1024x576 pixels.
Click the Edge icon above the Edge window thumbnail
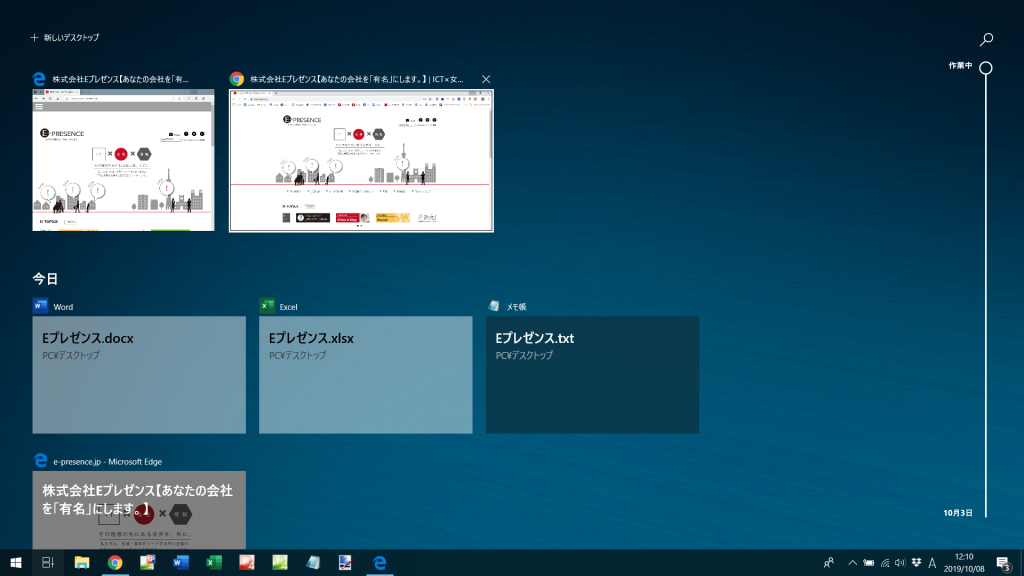point(39,79)
